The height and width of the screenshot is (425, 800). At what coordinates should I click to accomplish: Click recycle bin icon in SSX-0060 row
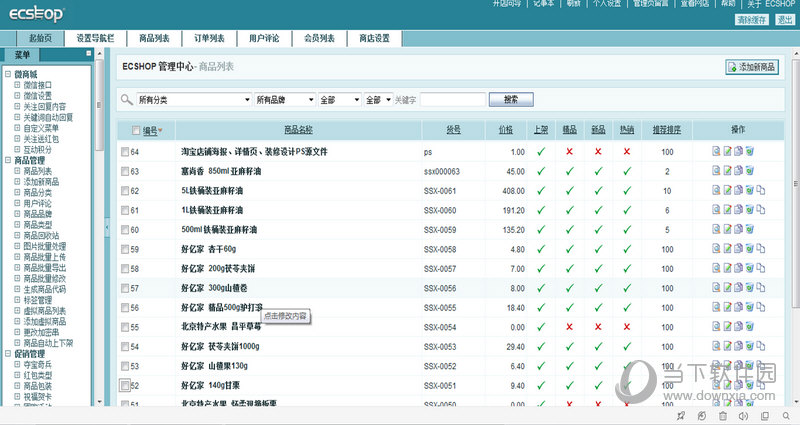pyautogui.click(x=749, y=209)
